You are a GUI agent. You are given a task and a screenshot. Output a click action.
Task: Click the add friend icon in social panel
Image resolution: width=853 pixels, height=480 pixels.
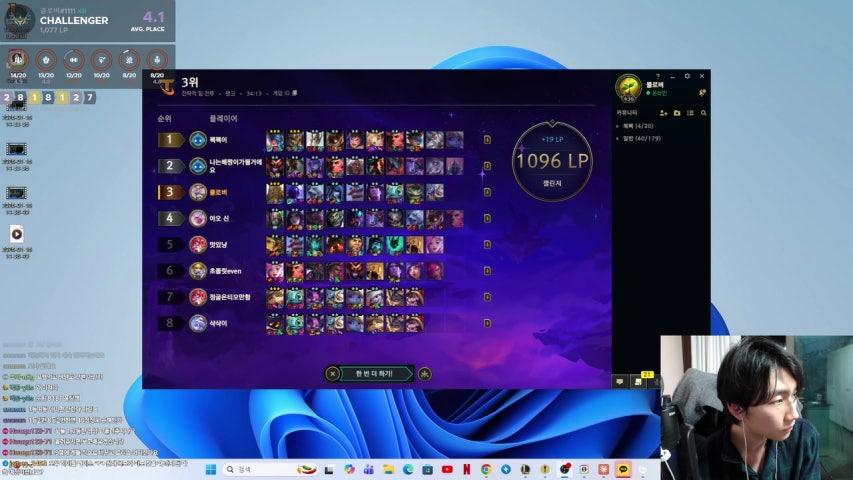(x=663, y=113)
